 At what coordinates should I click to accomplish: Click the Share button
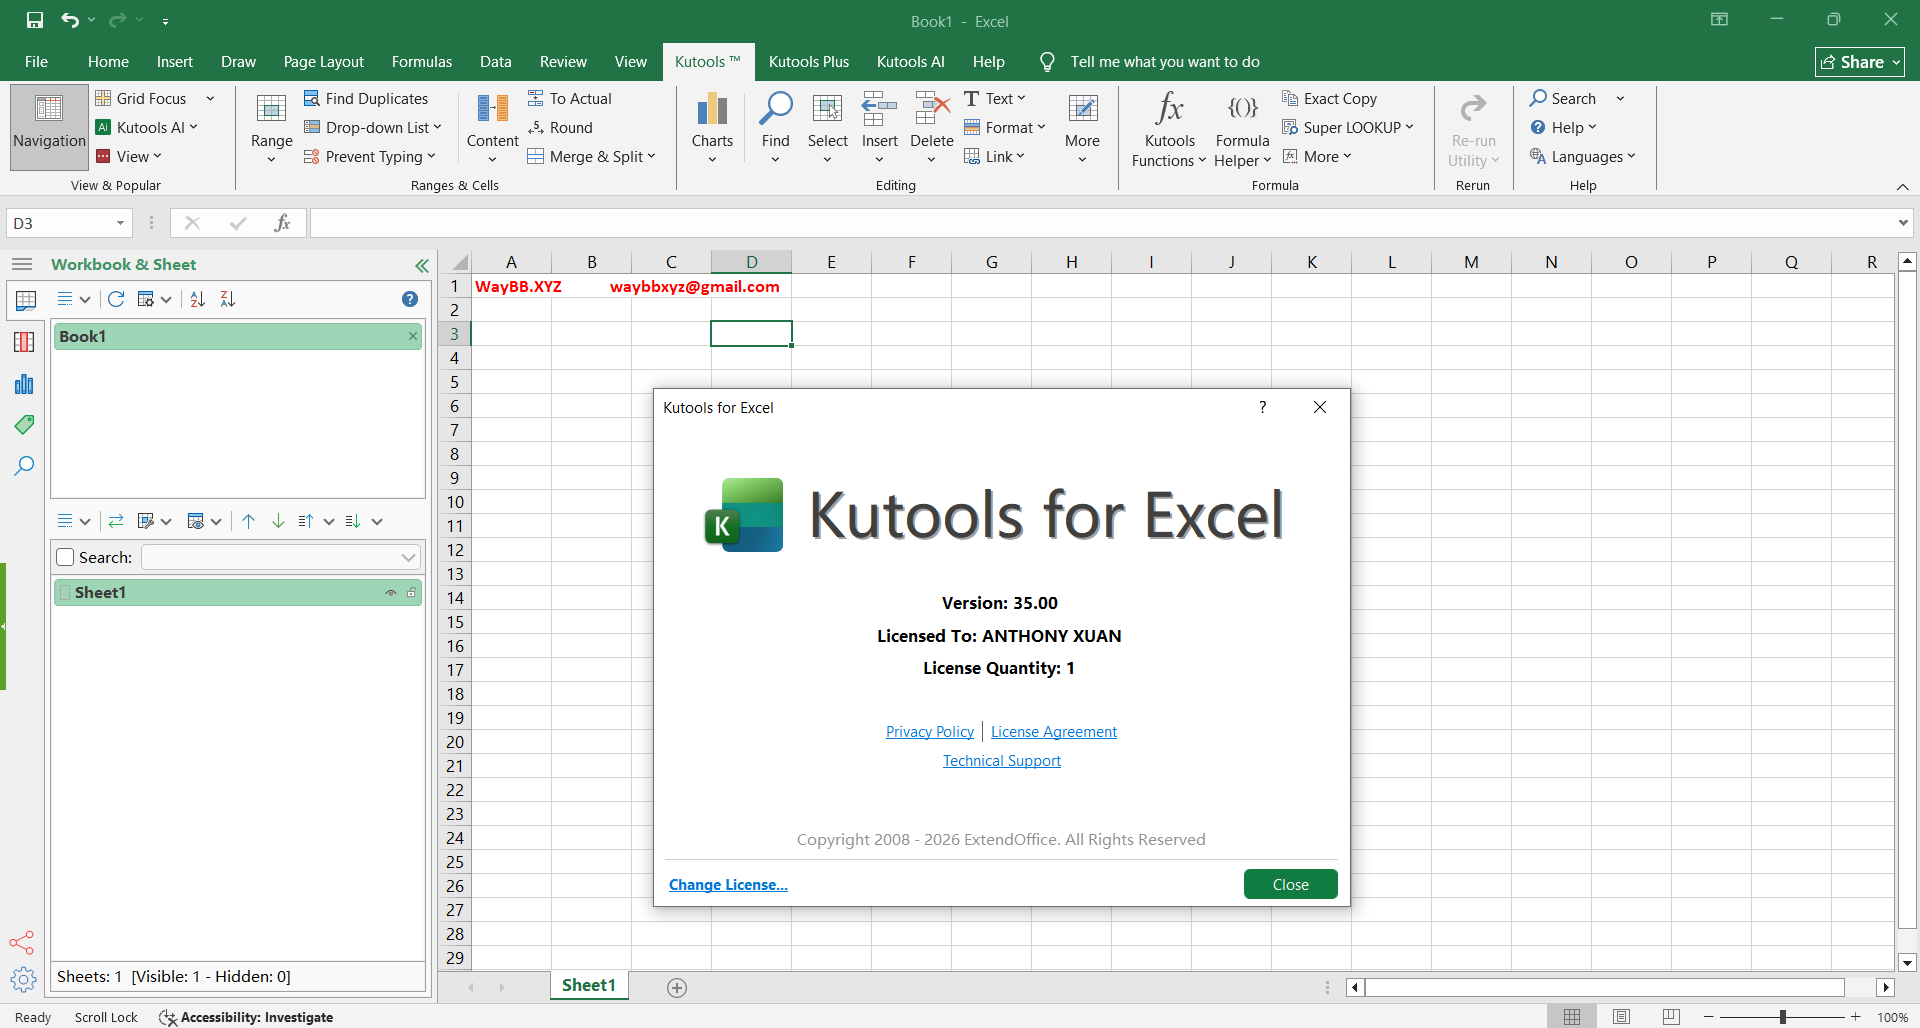[1860, 62]
